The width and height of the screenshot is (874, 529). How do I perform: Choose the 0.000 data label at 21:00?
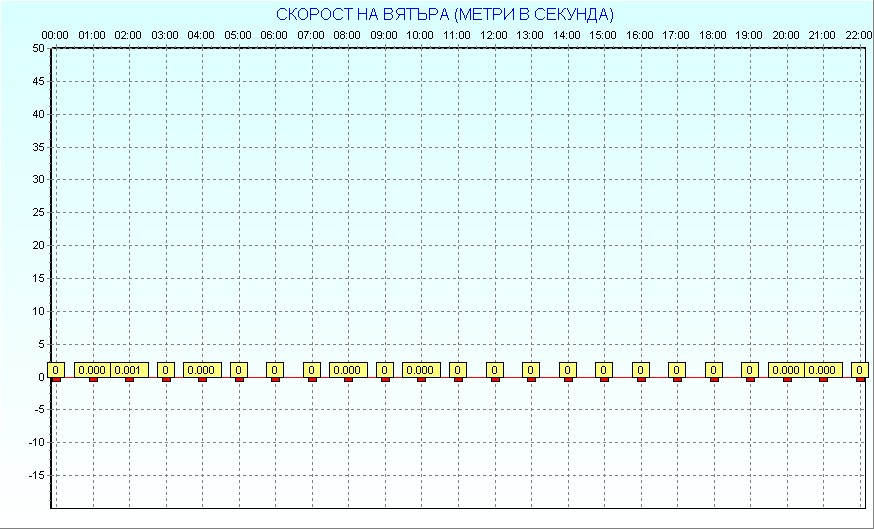[823, 370]
